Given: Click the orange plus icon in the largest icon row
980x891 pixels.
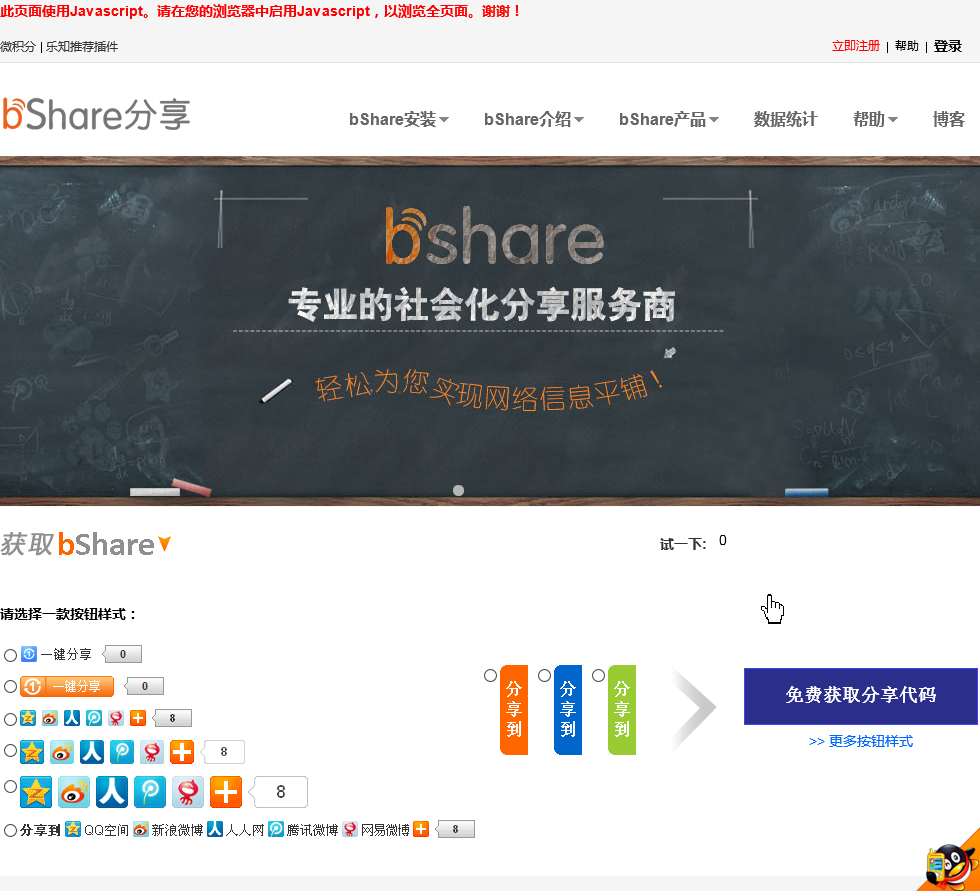Looking at the screenshot, I should pos(226,792).
